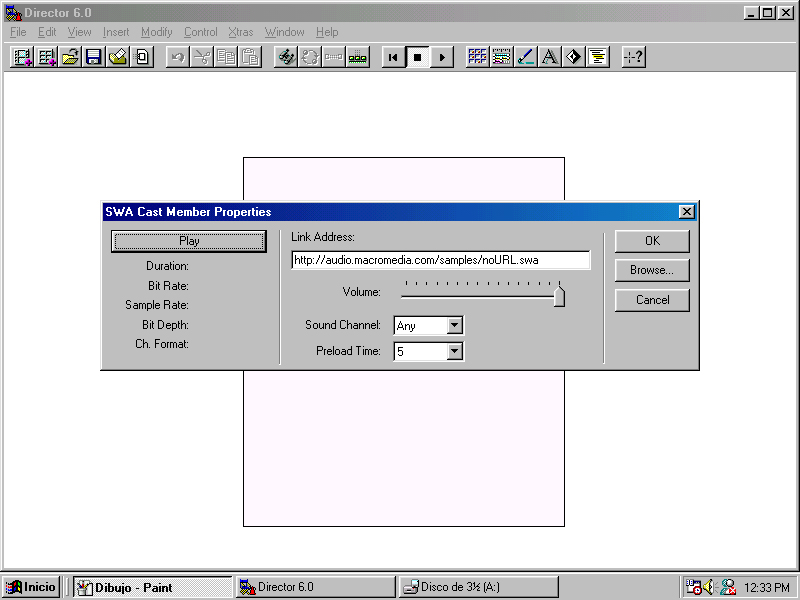Click the Find Cast Member binoculars icon
This screenshot has width=800, height=600.
[286, 57]
